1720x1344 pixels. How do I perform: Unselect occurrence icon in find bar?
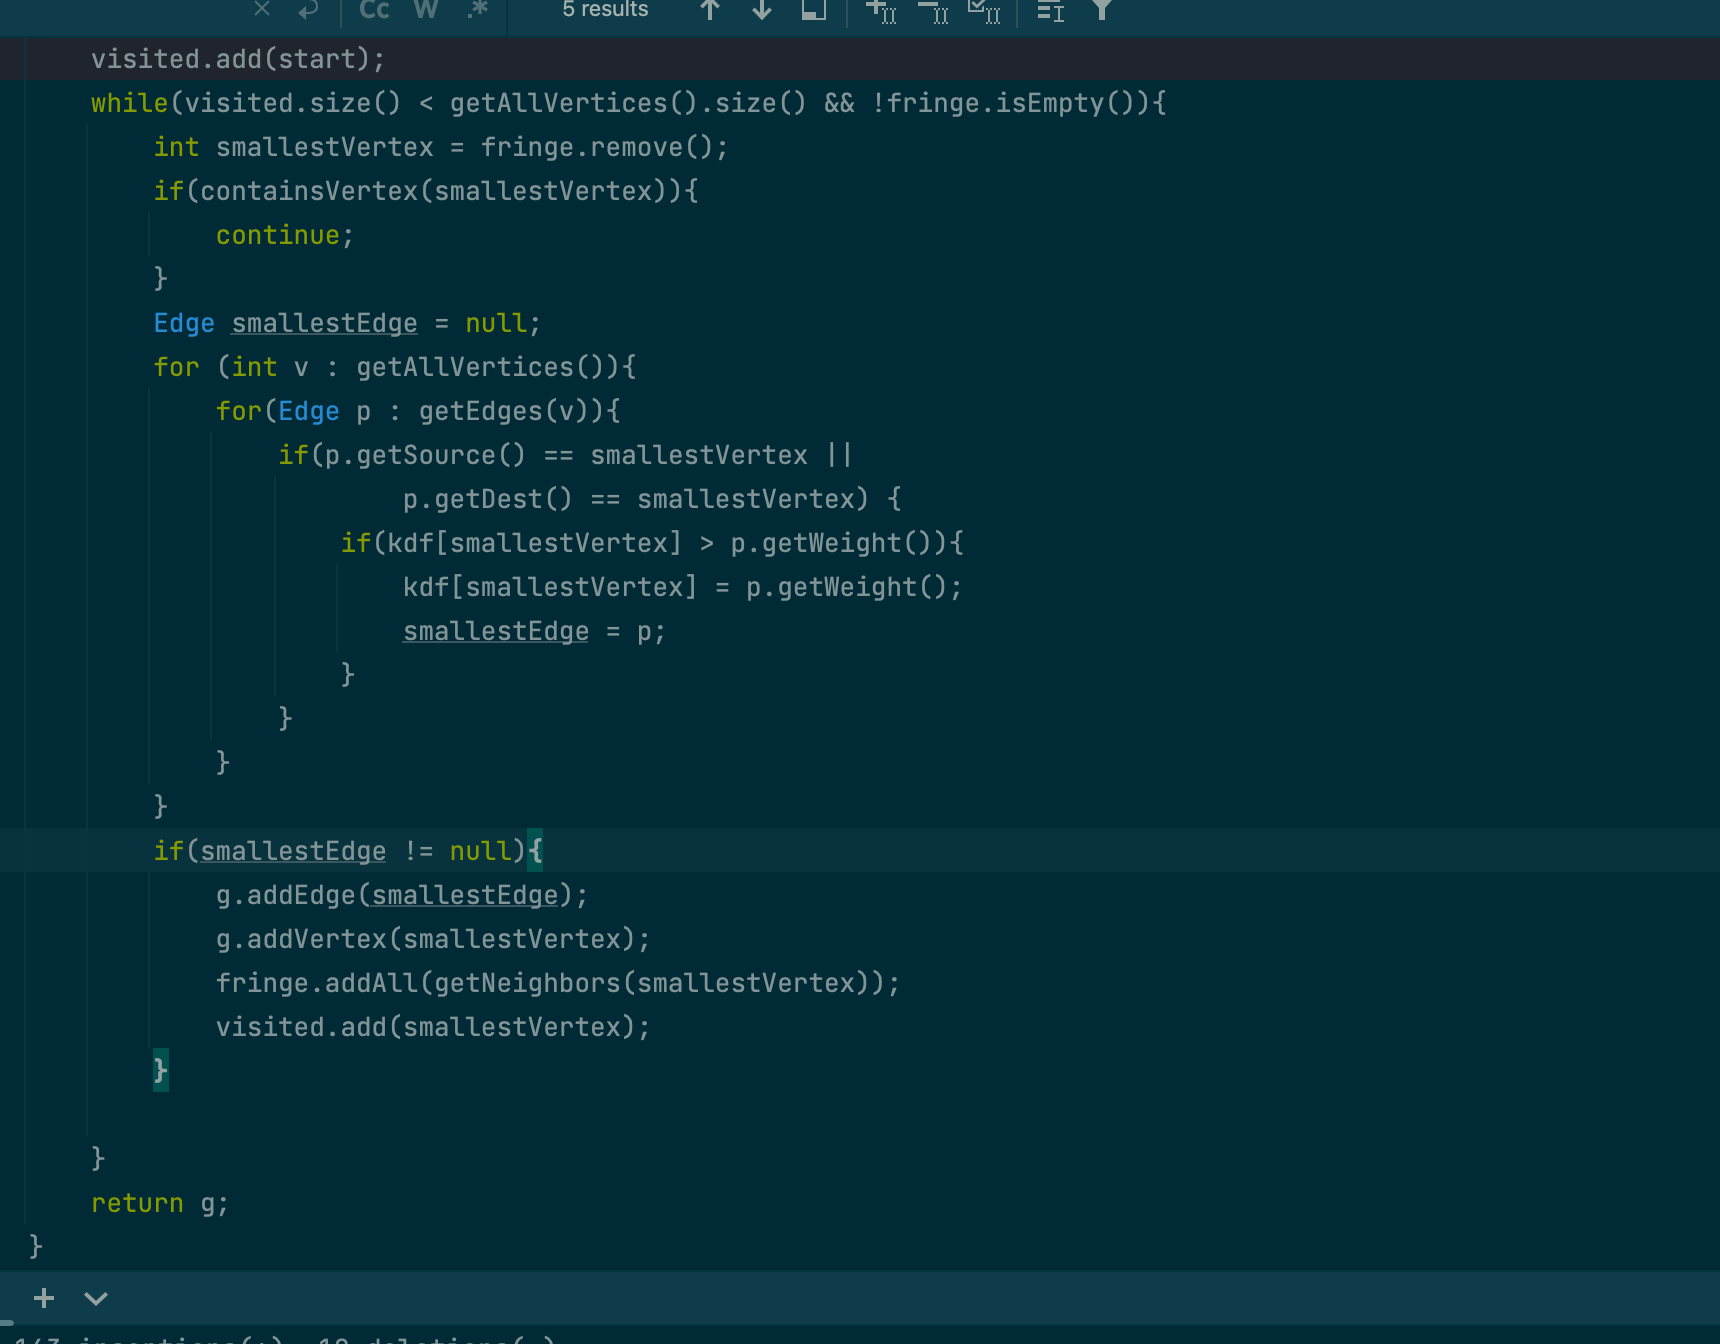[933, 11]
